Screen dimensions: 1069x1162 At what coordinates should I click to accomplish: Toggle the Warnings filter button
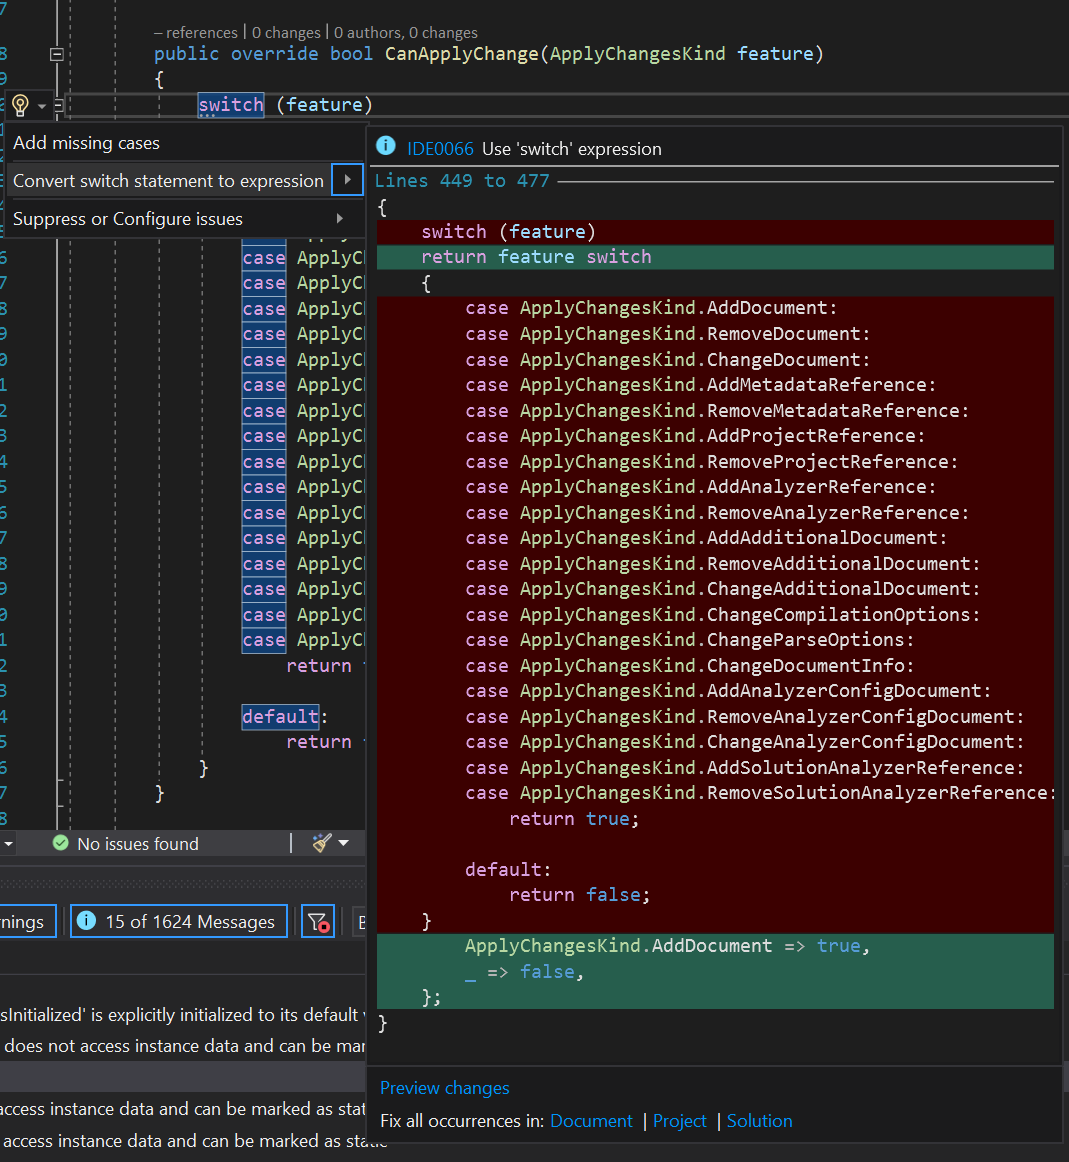tap(27, 921)
